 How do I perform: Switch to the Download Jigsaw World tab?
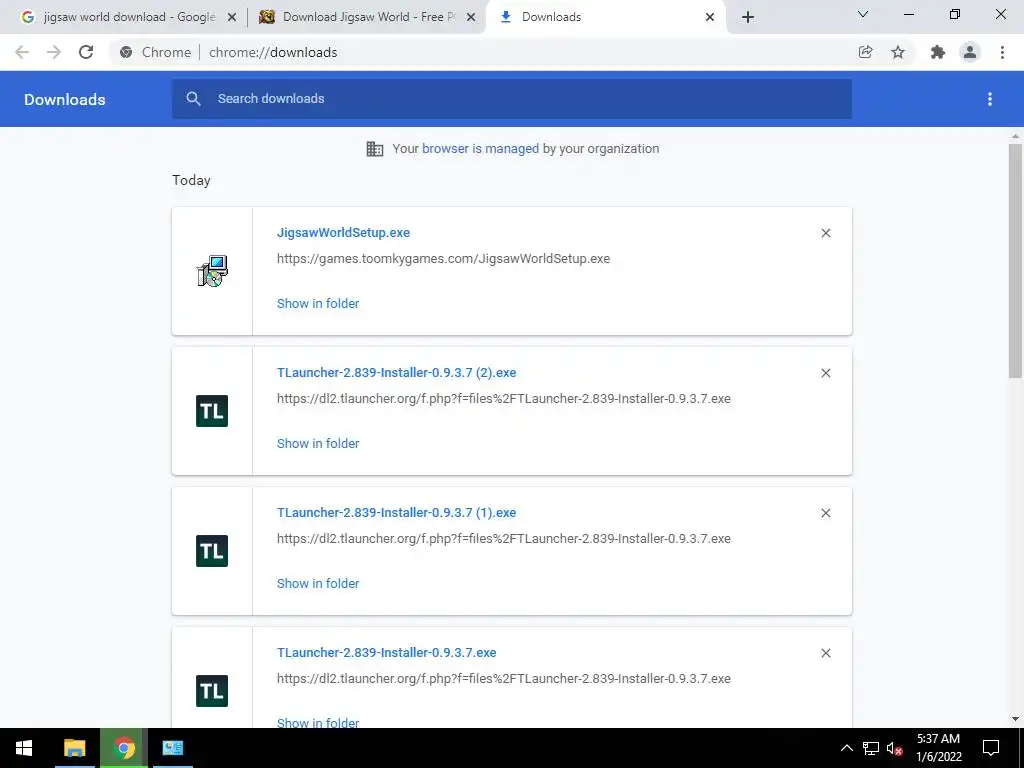366,17
